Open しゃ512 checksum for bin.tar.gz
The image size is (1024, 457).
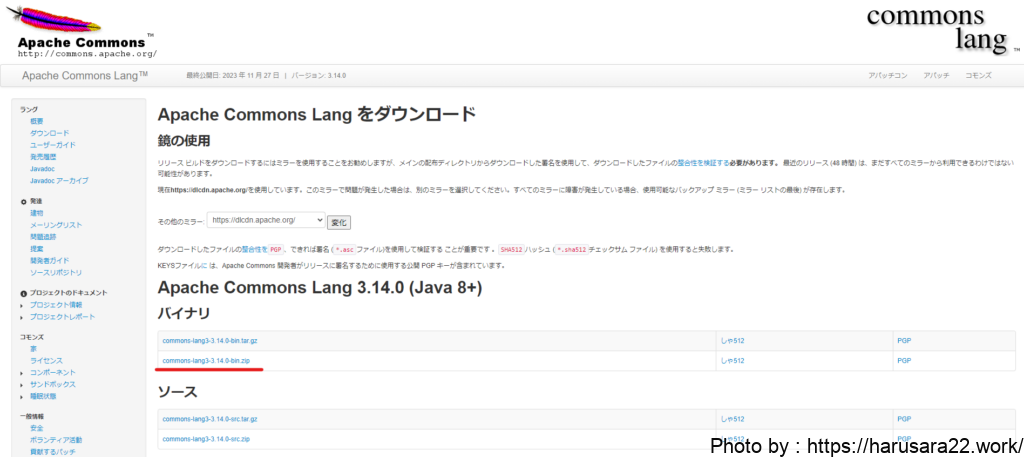coord(732,341)
